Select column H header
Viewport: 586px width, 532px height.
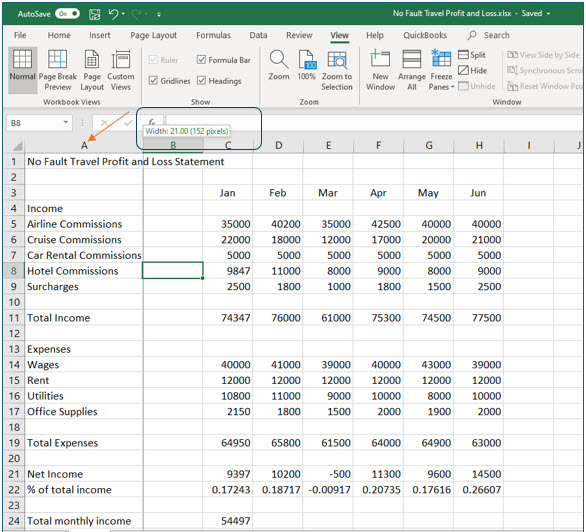[479, 145]
